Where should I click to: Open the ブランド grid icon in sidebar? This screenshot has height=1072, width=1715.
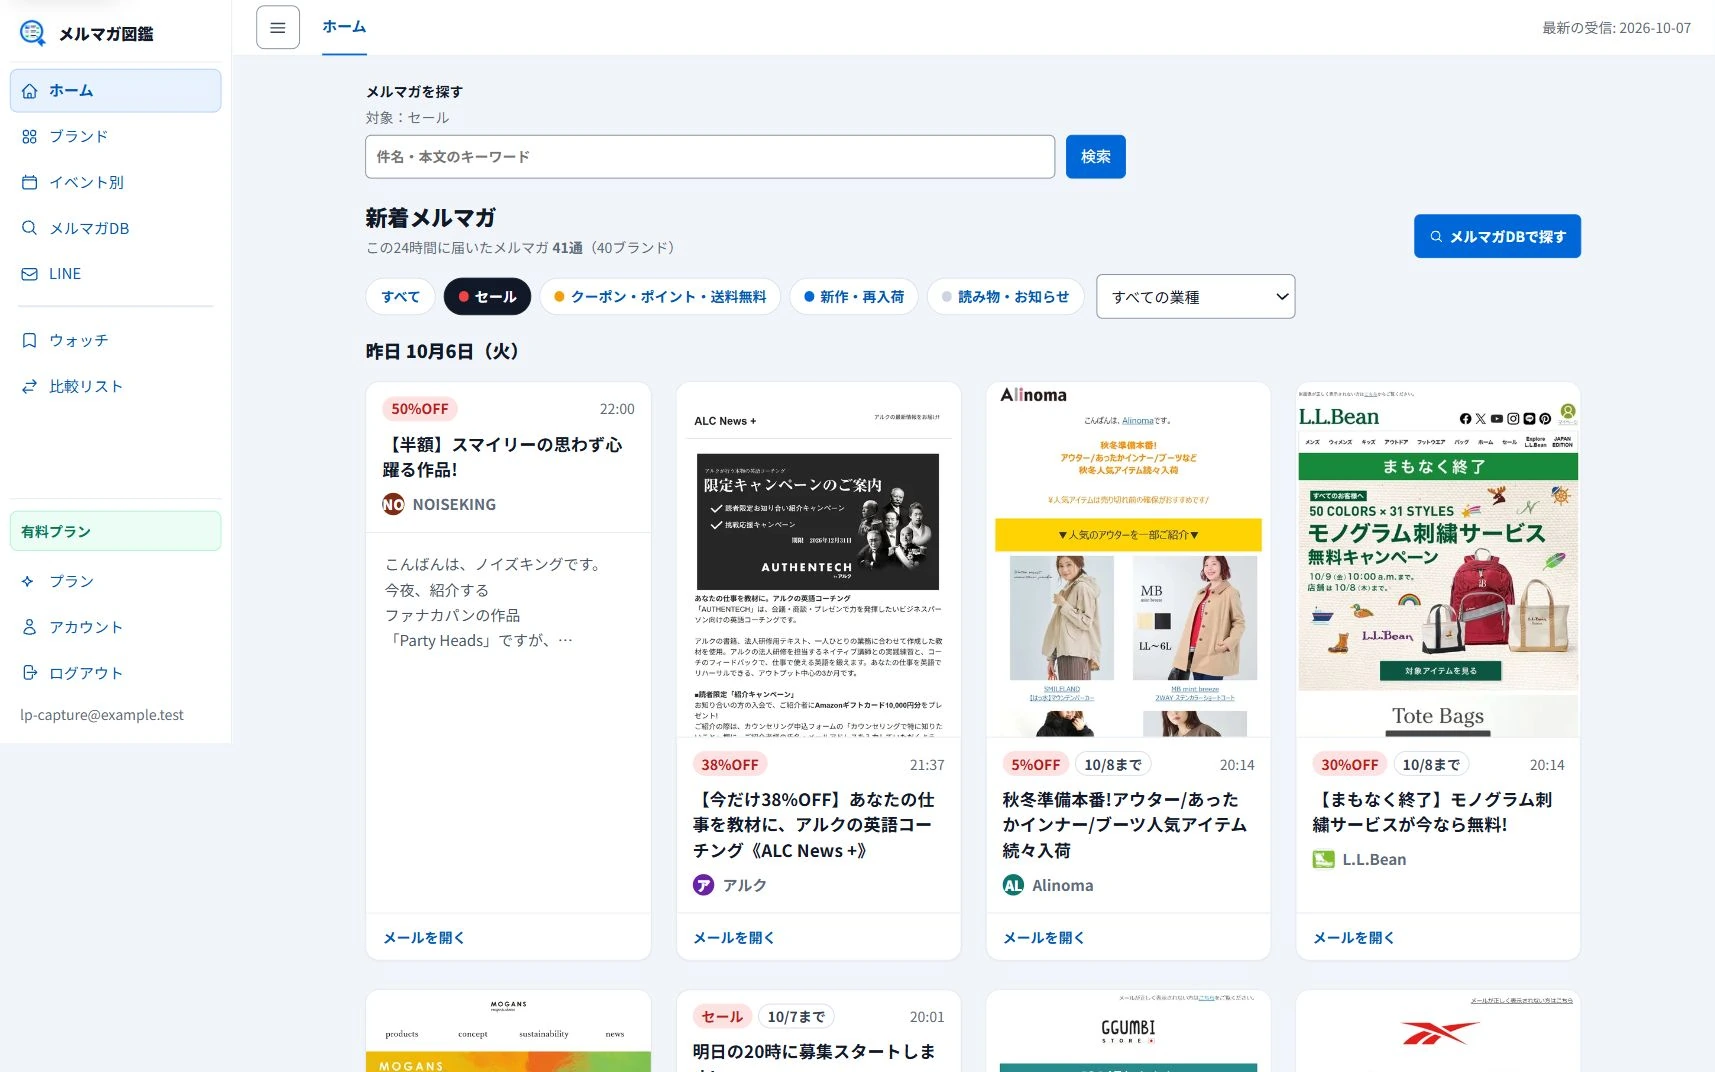[29, 137]
